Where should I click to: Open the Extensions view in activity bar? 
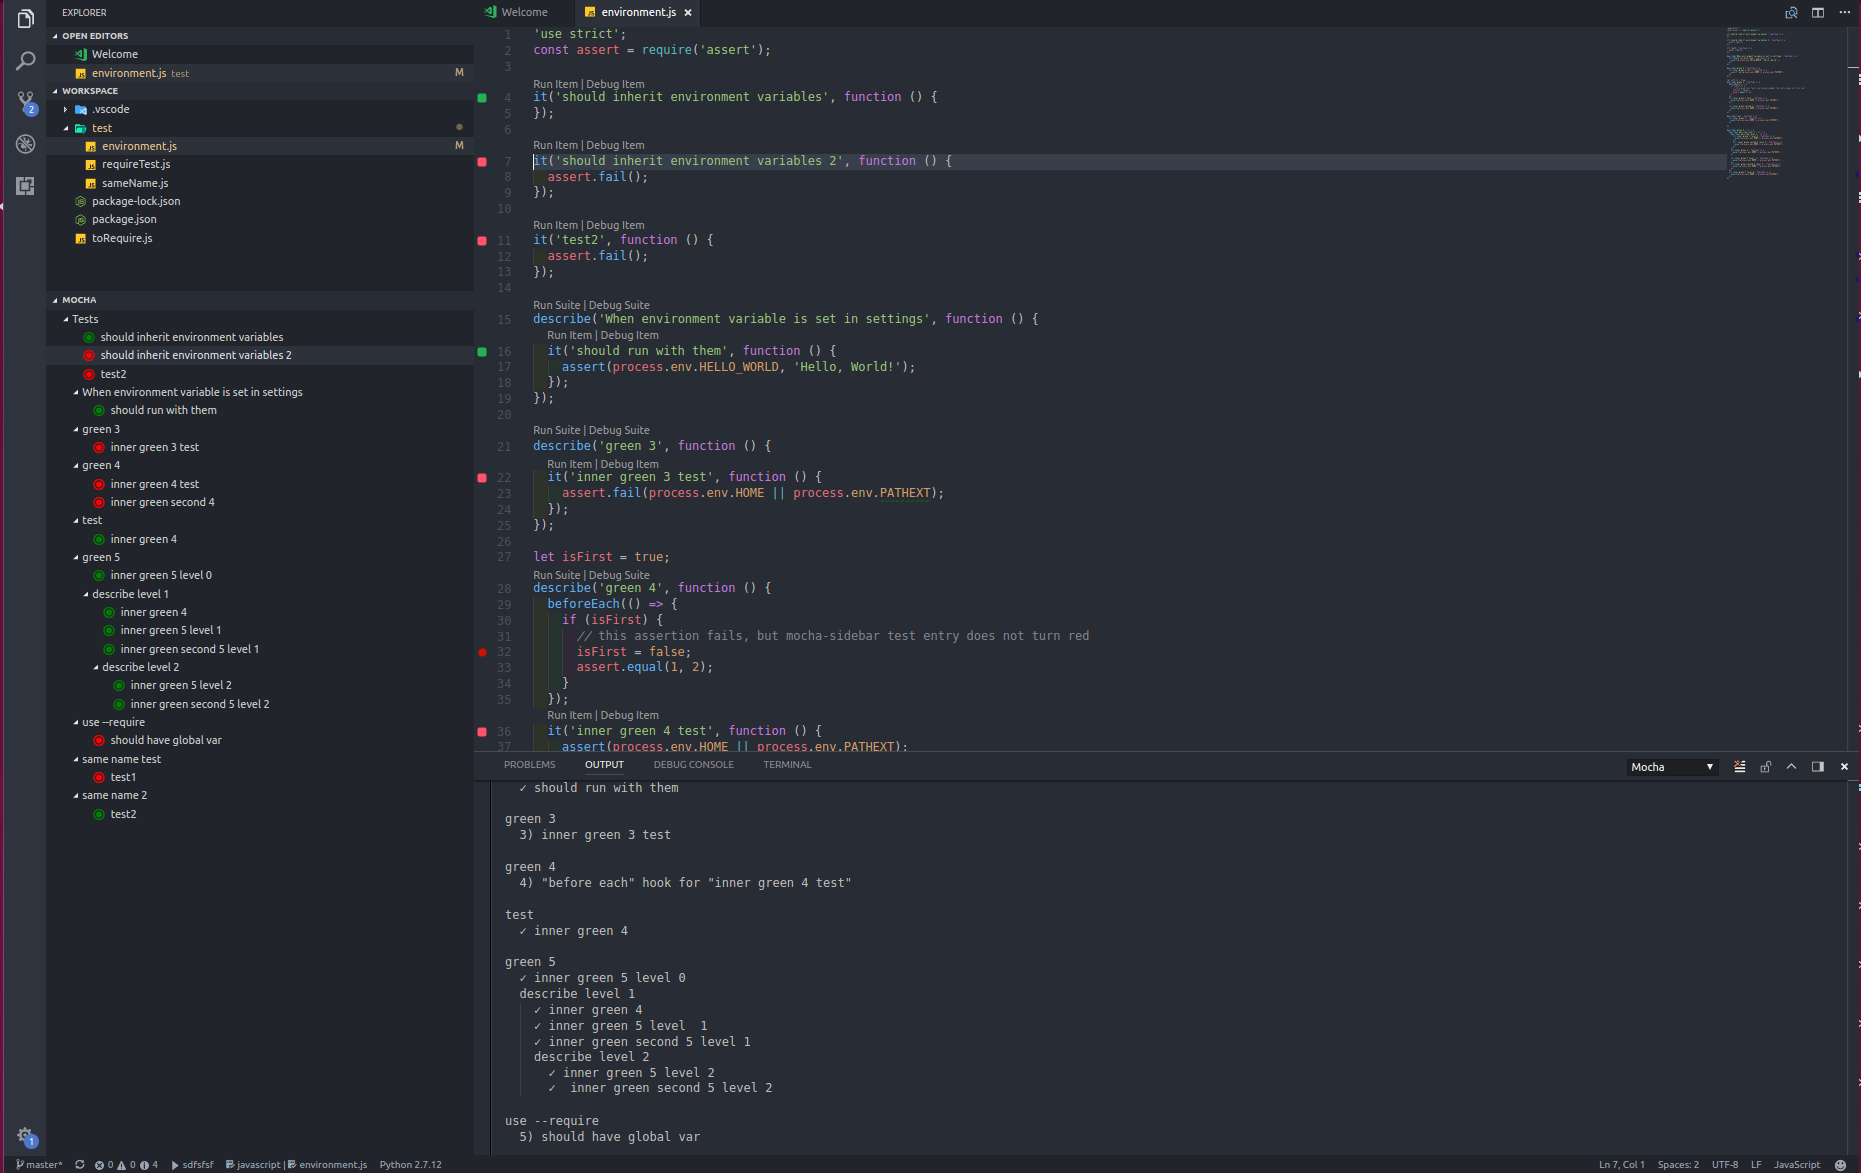[x=25, y=186]
